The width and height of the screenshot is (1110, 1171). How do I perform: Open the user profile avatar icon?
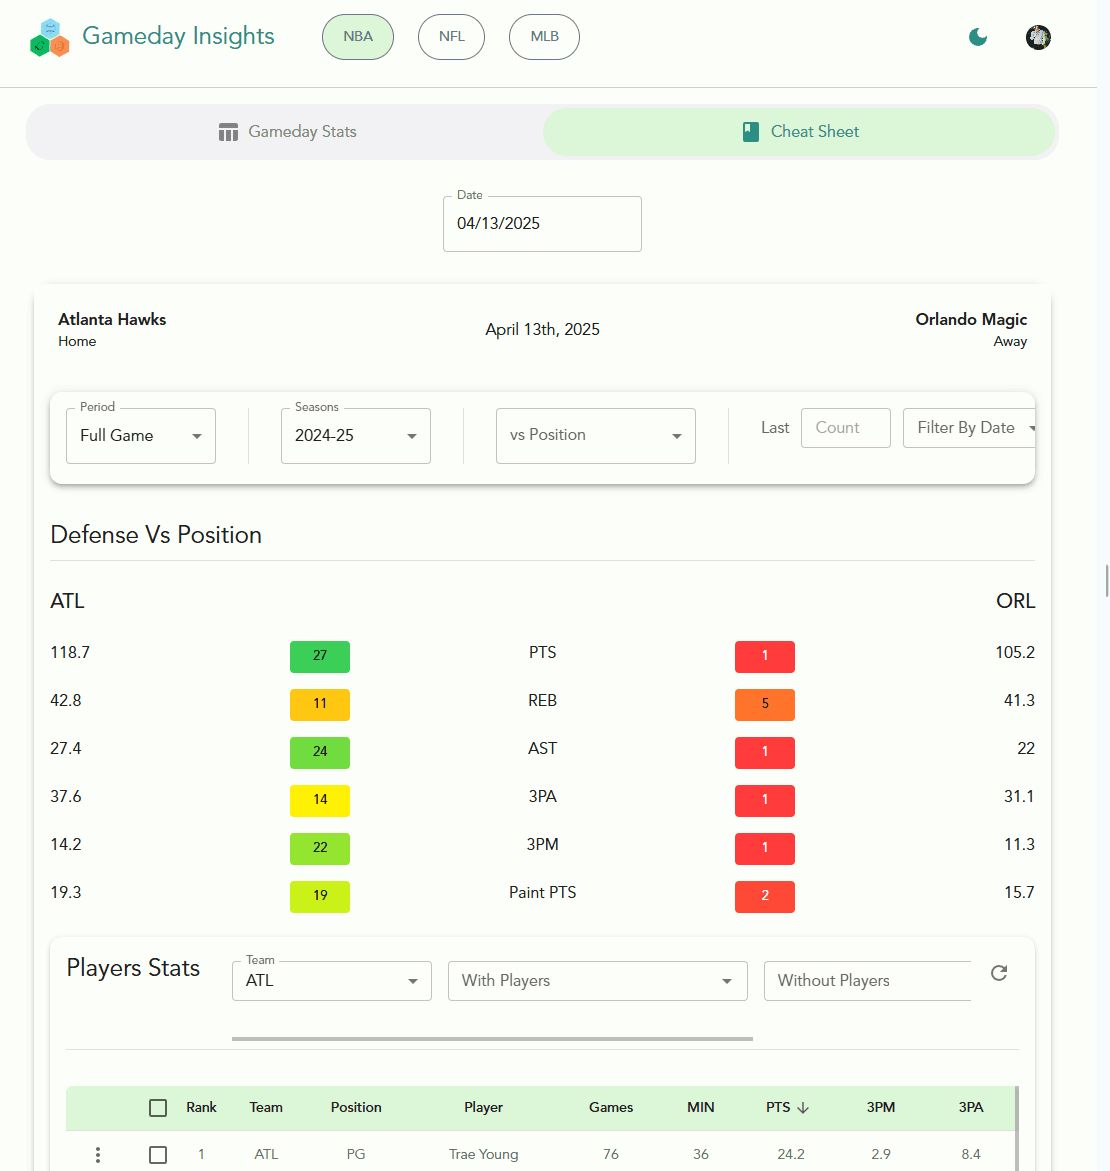point(1038,37)
